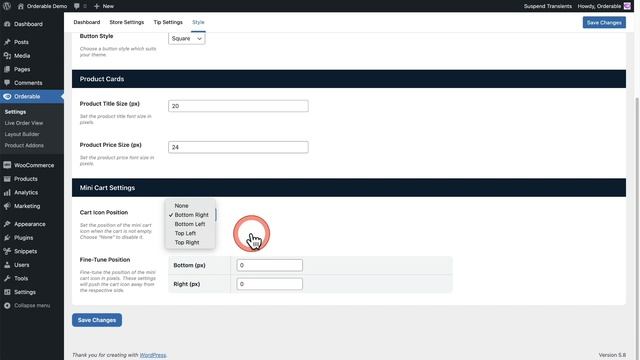This screenshot has width=640, height=360.
Task: Open Layout Builder submenu
Action: [x=22, y=134]
